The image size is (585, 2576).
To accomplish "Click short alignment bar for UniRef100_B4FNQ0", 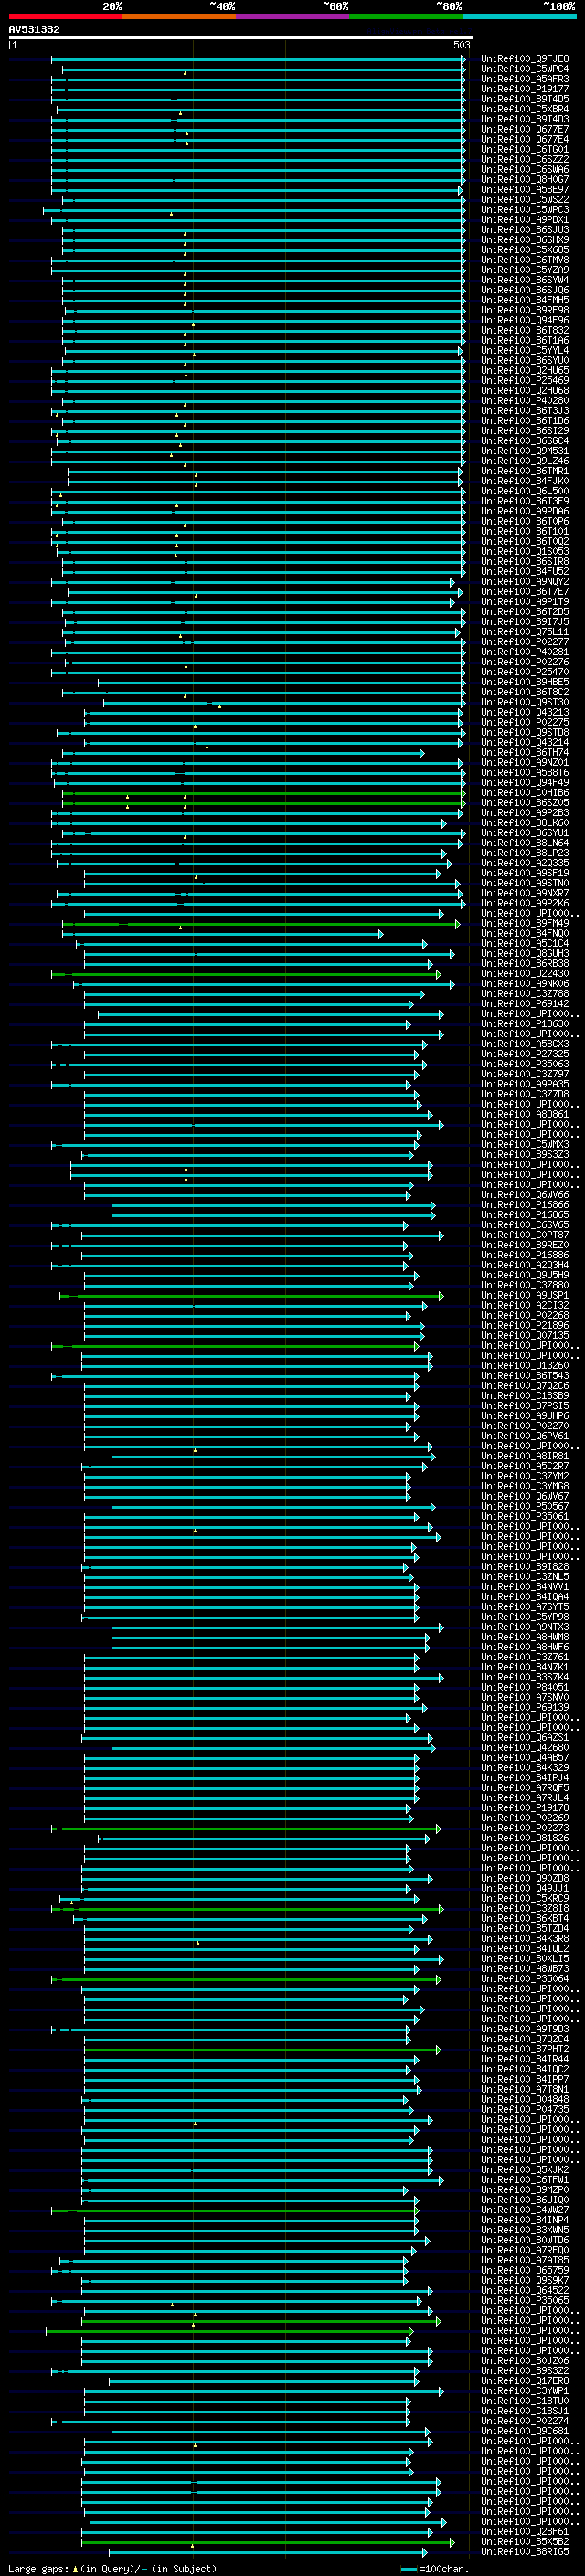I will (x=222, y=933).
